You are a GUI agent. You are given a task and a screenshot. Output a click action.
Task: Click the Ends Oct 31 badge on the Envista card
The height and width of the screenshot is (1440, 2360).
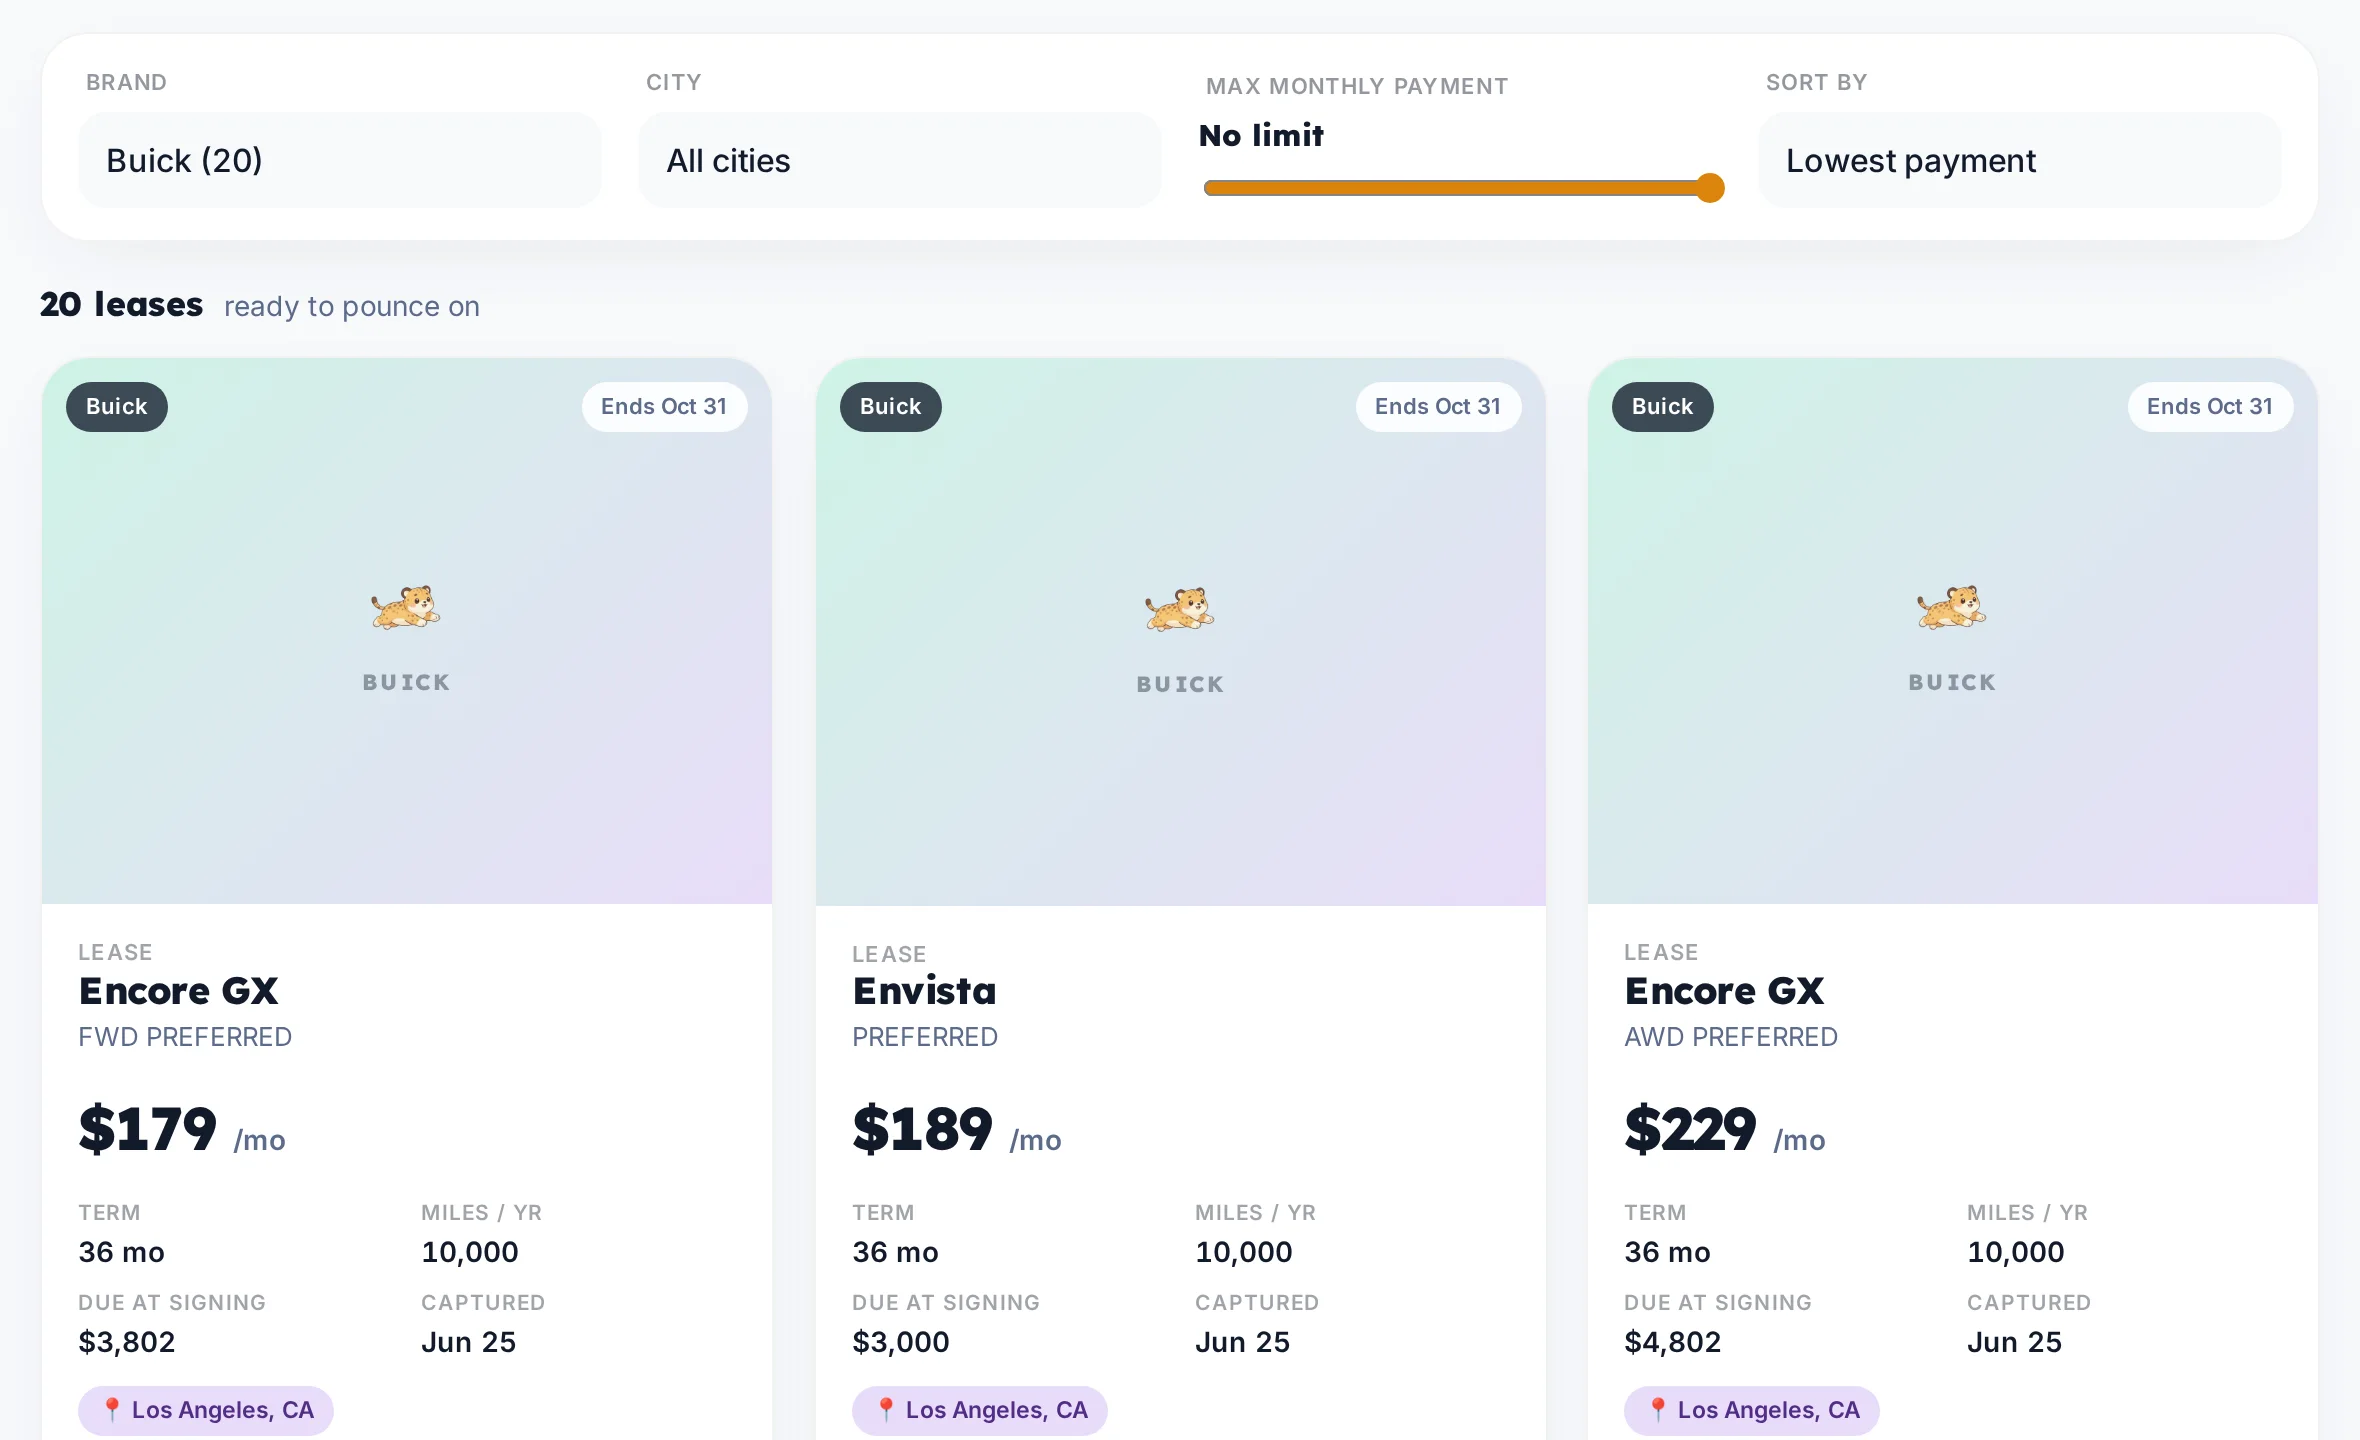click(1438, 407)
